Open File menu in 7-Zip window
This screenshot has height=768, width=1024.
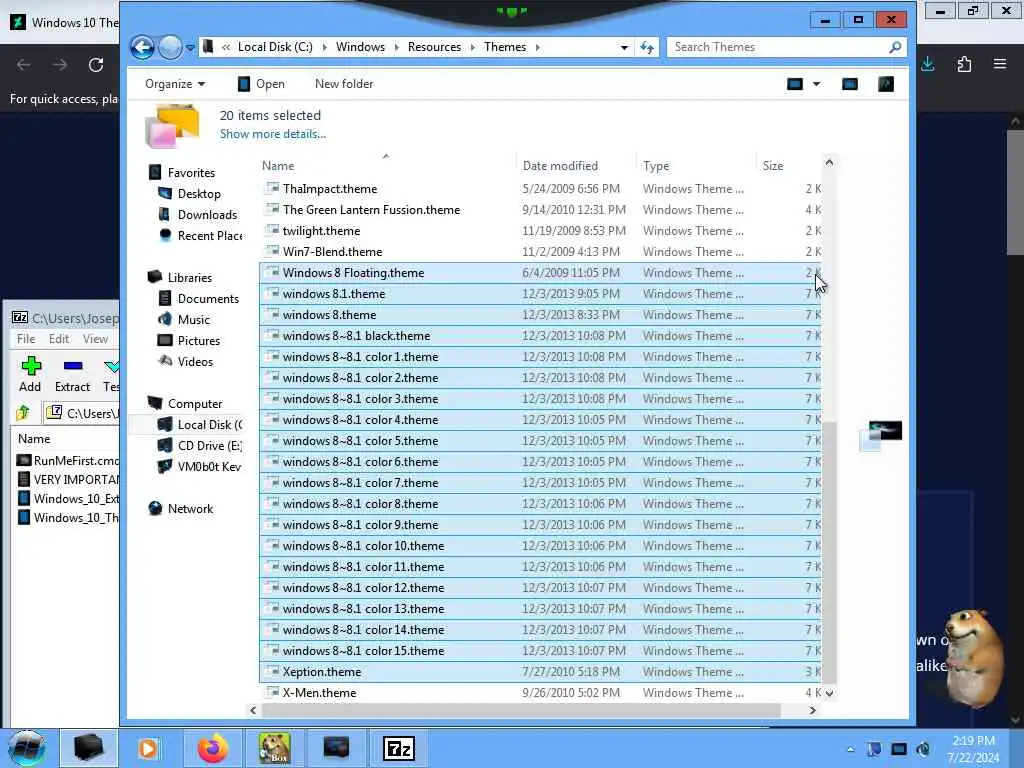pyautogui.click(x=26, y=339)
